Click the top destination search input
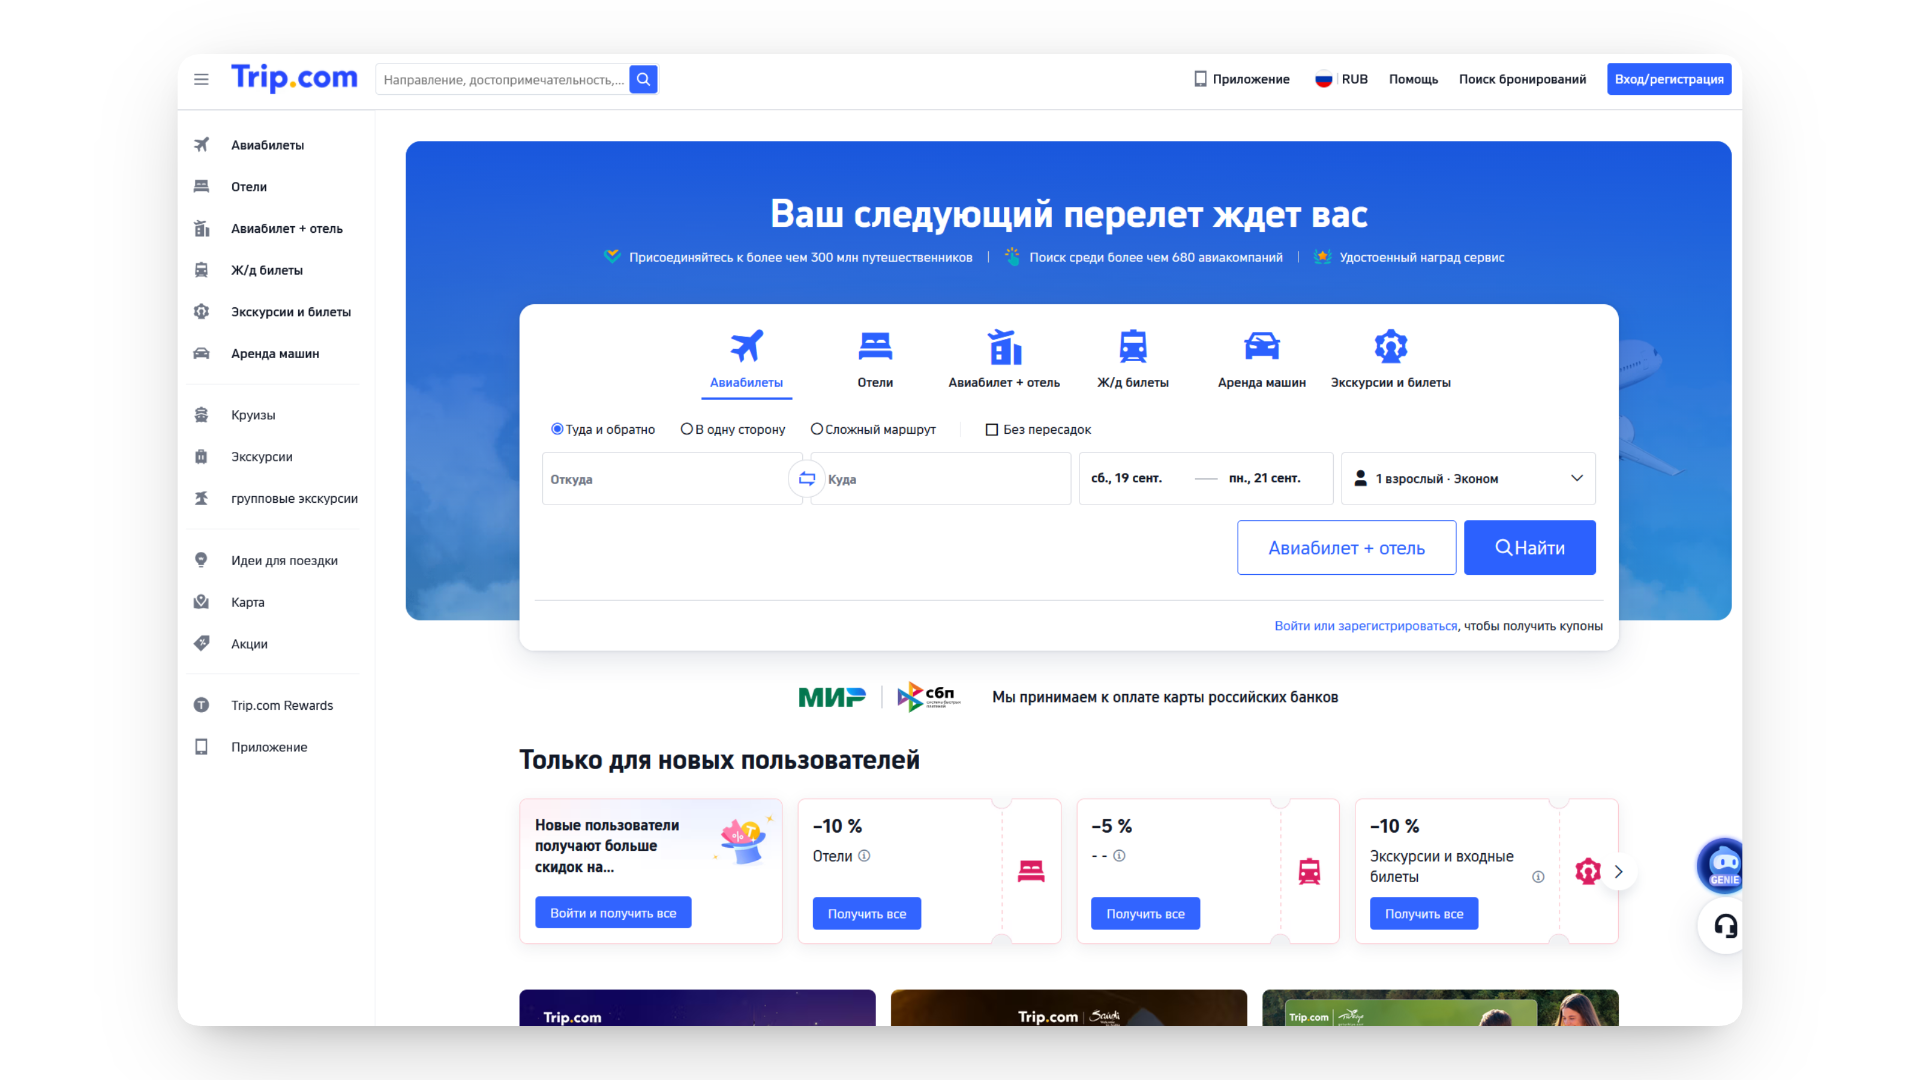 pyautogui.click(x=503, y=79)
